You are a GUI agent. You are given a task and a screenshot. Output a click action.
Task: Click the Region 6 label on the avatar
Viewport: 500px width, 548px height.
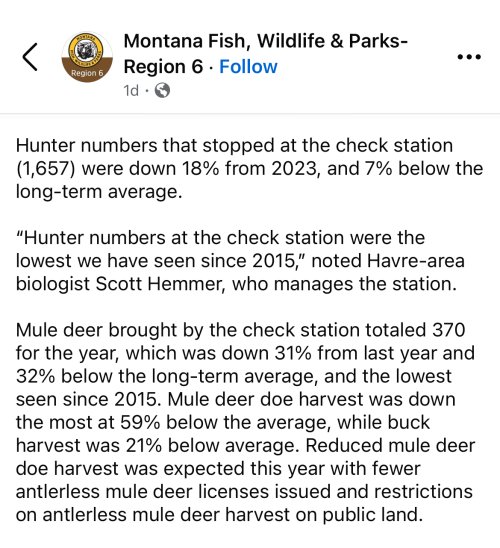coord(87,73)
